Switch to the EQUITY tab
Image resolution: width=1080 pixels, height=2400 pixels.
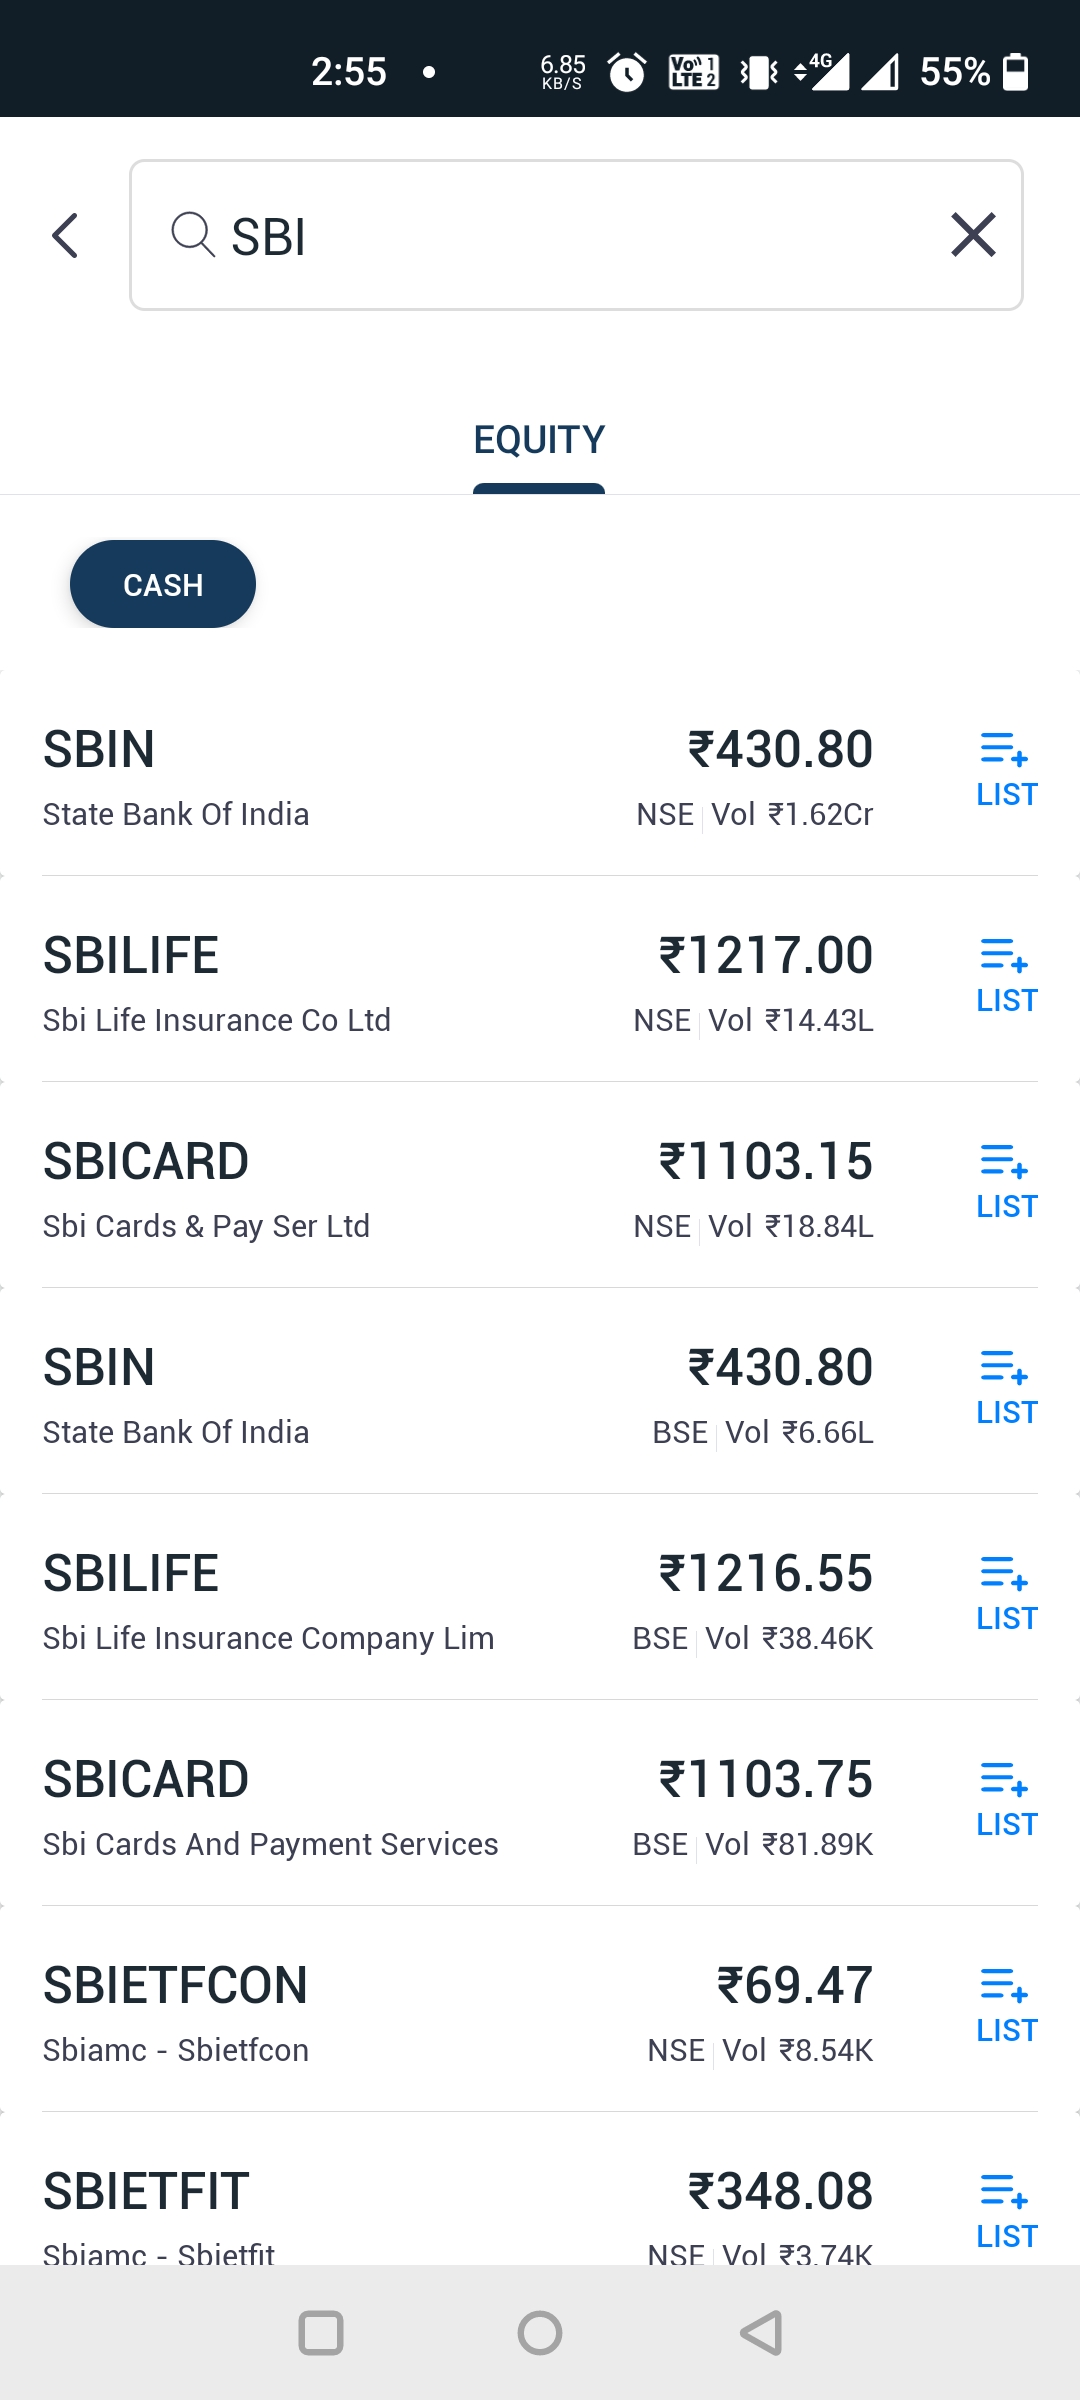pyautogui.click(x=539, y=439)
